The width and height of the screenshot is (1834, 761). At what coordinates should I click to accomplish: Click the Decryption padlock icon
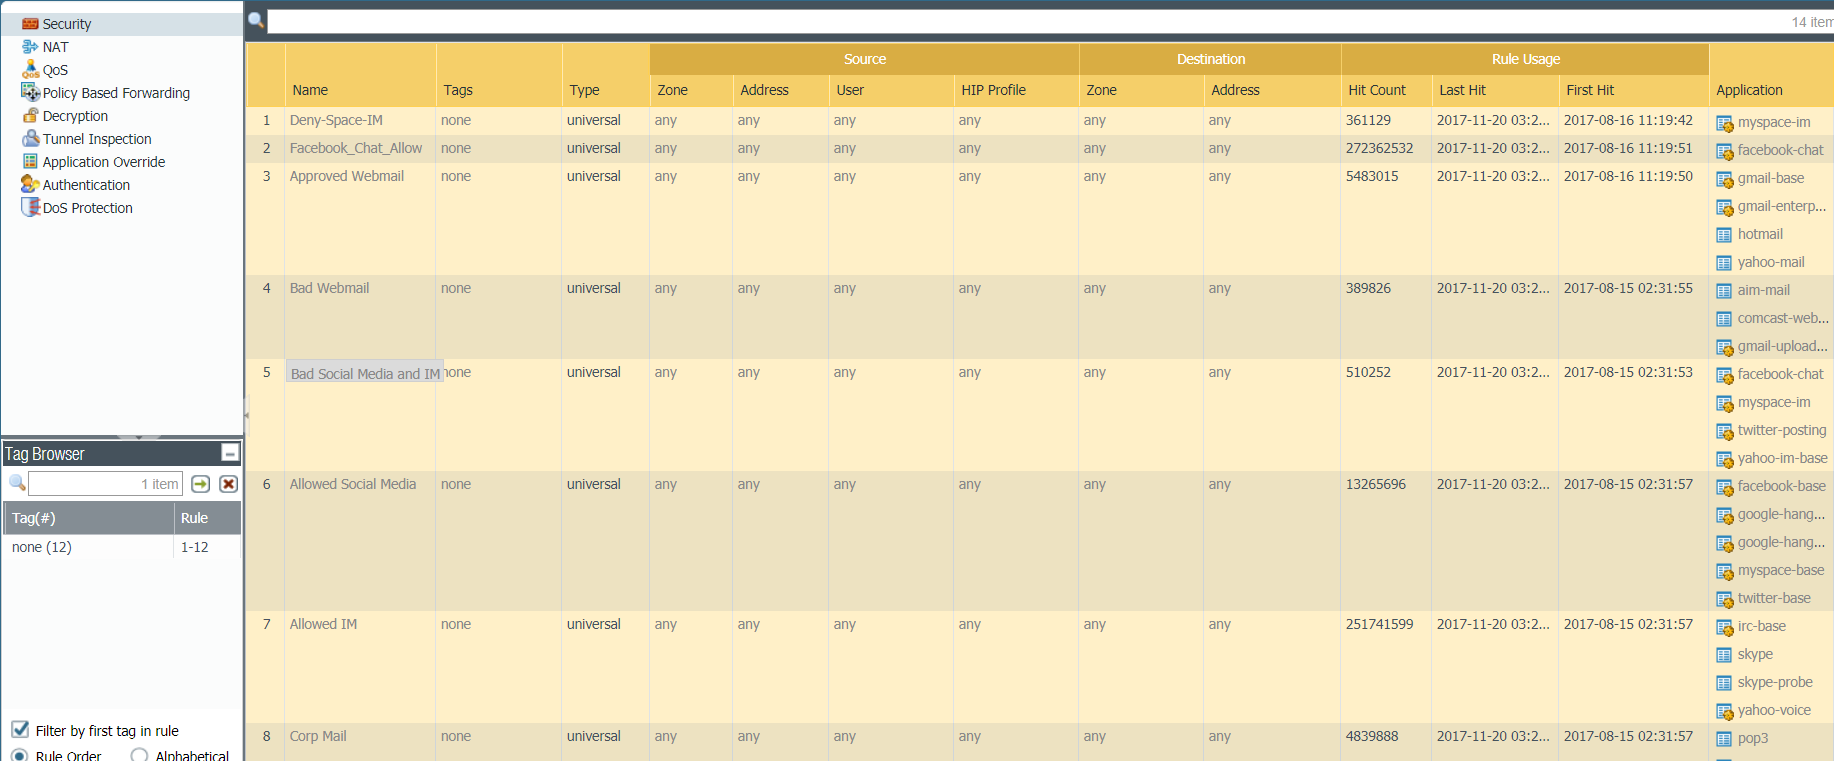[30, 116]
